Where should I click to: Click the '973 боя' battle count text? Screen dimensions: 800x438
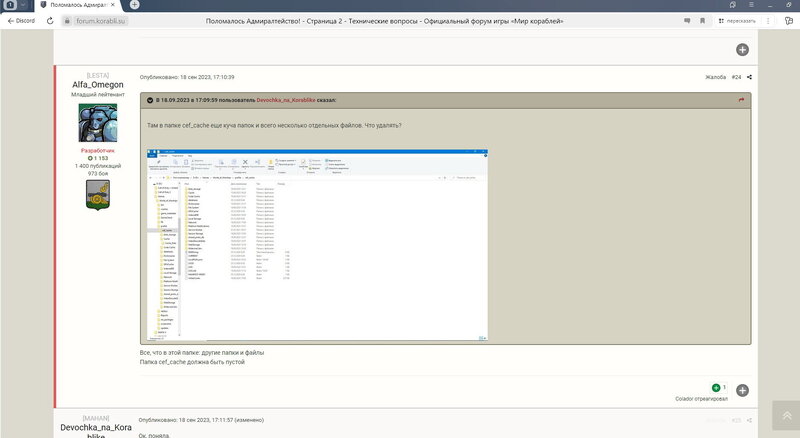pyautogui.click(x=97, y=174)
